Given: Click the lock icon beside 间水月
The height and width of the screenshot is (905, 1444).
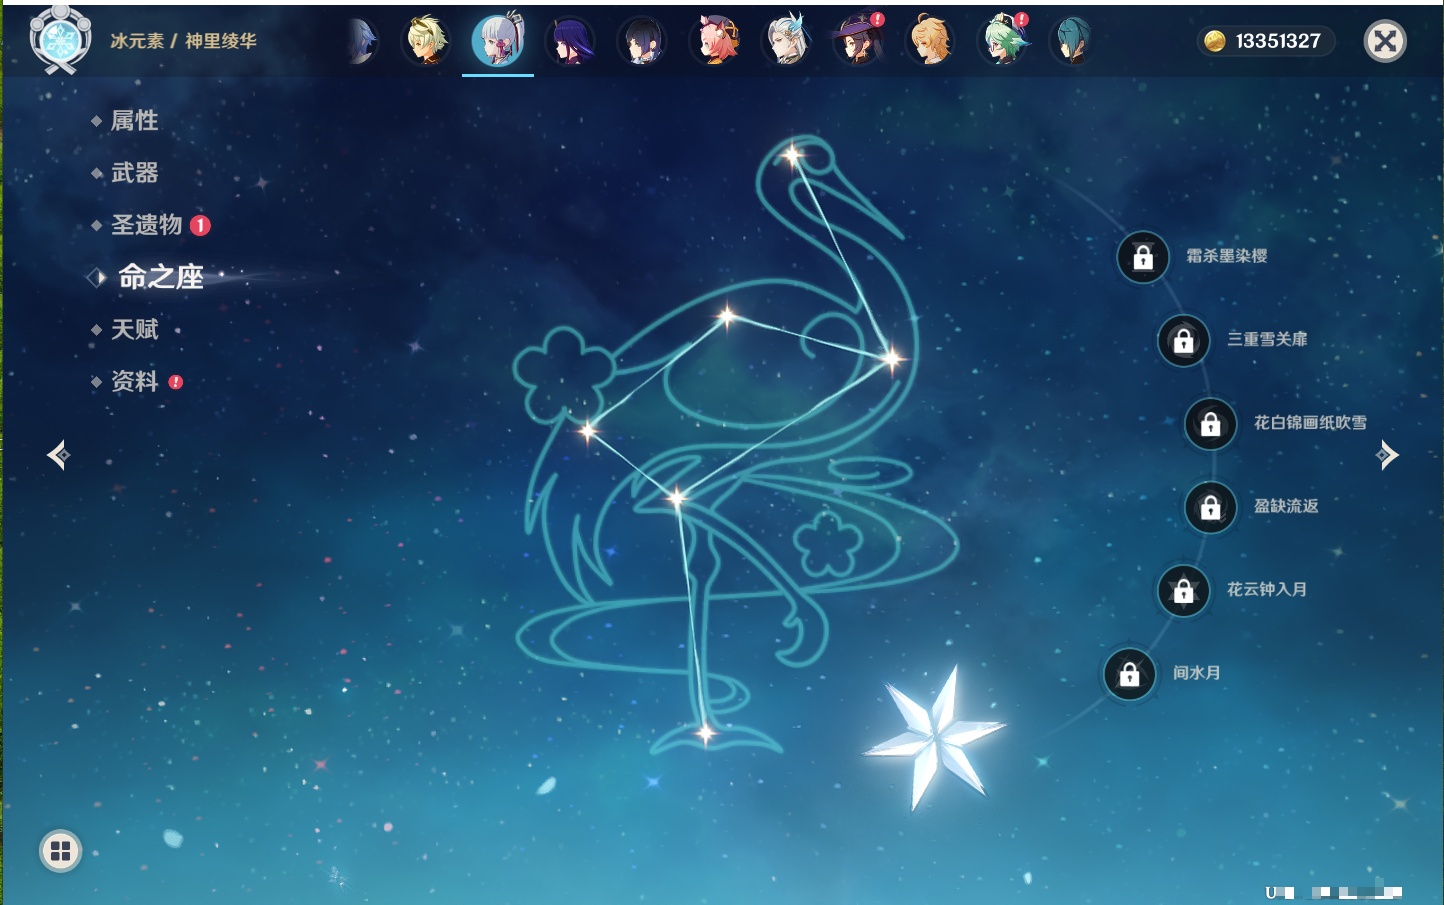Looking at the screenshot, I should [x=1129, y=675].
